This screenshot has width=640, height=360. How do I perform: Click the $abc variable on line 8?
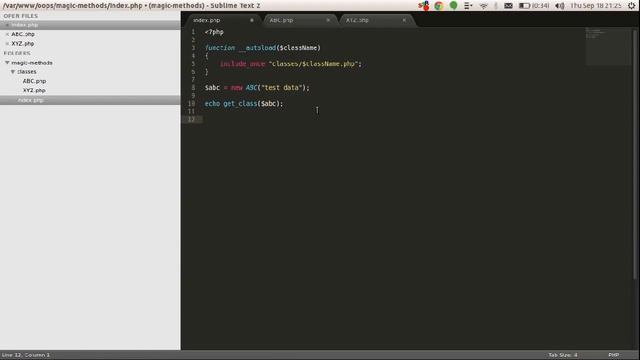(212, 88)
